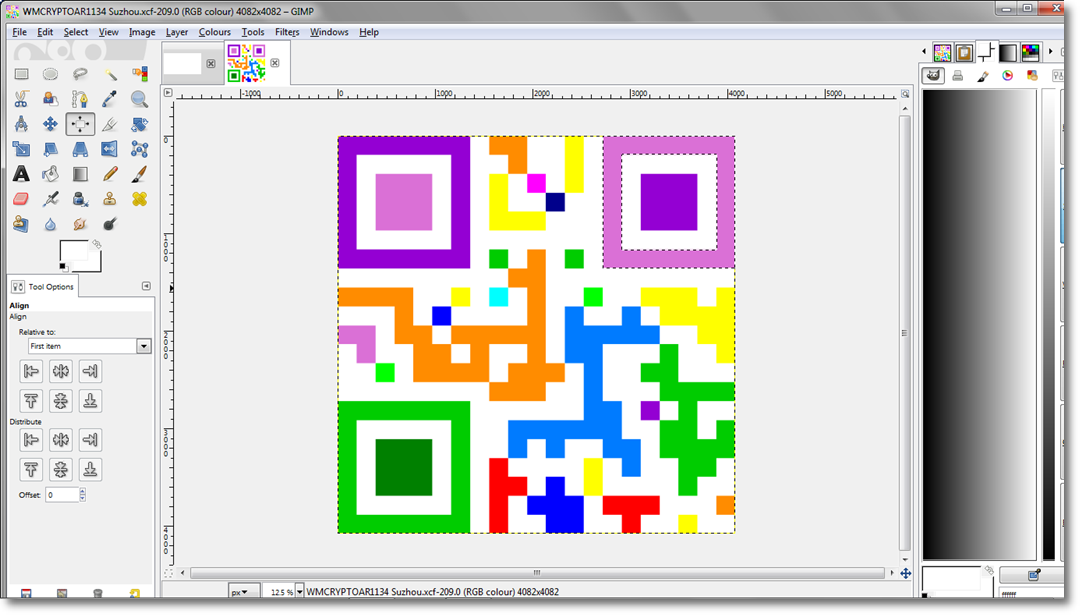
Task: Reset toolbox colours to black and white
Action: point(63,267)
